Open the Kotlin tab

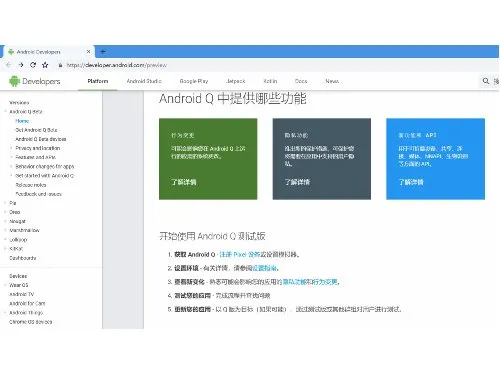tap(270, 81)
